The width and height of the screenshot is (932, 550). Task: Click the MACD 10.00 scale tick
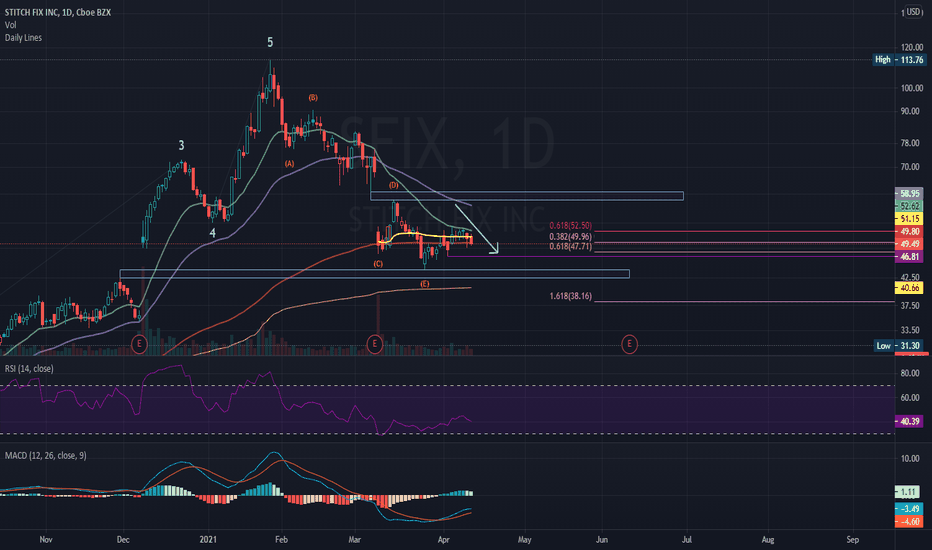[912, 458]
